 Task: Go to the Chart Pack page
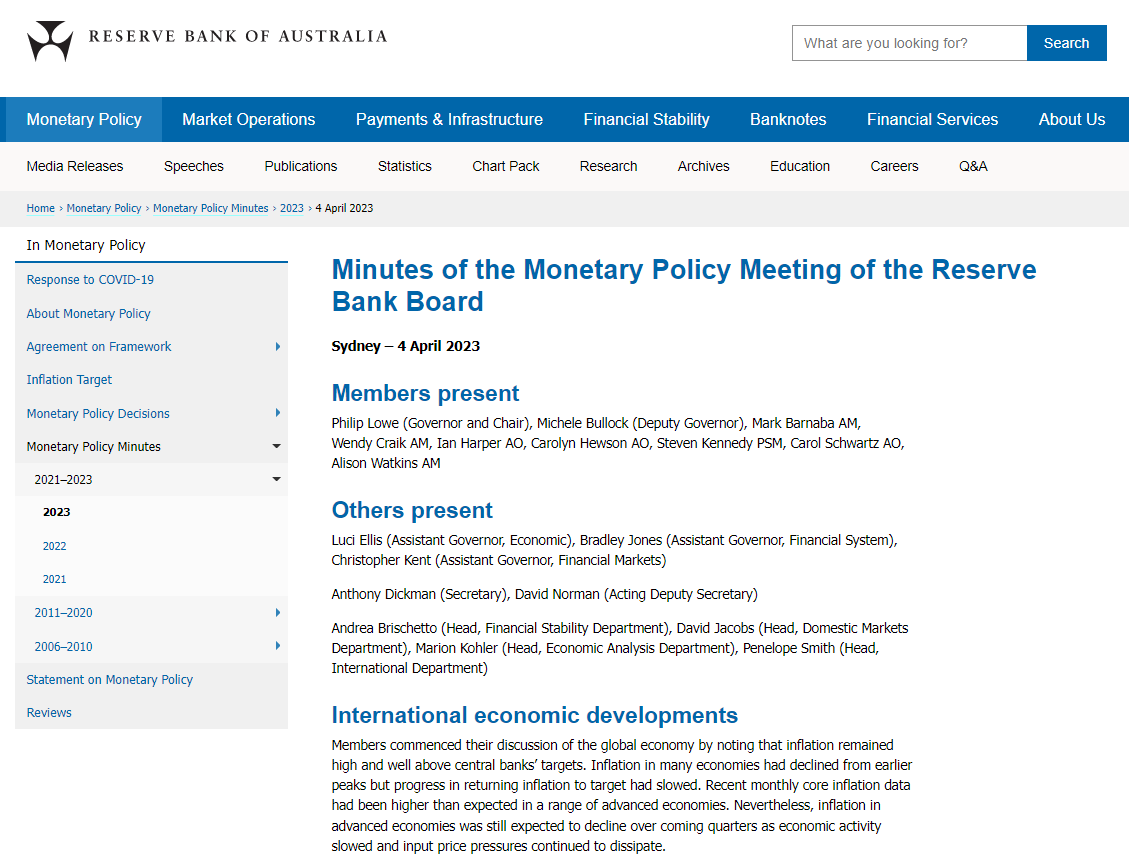click(505, 167)
